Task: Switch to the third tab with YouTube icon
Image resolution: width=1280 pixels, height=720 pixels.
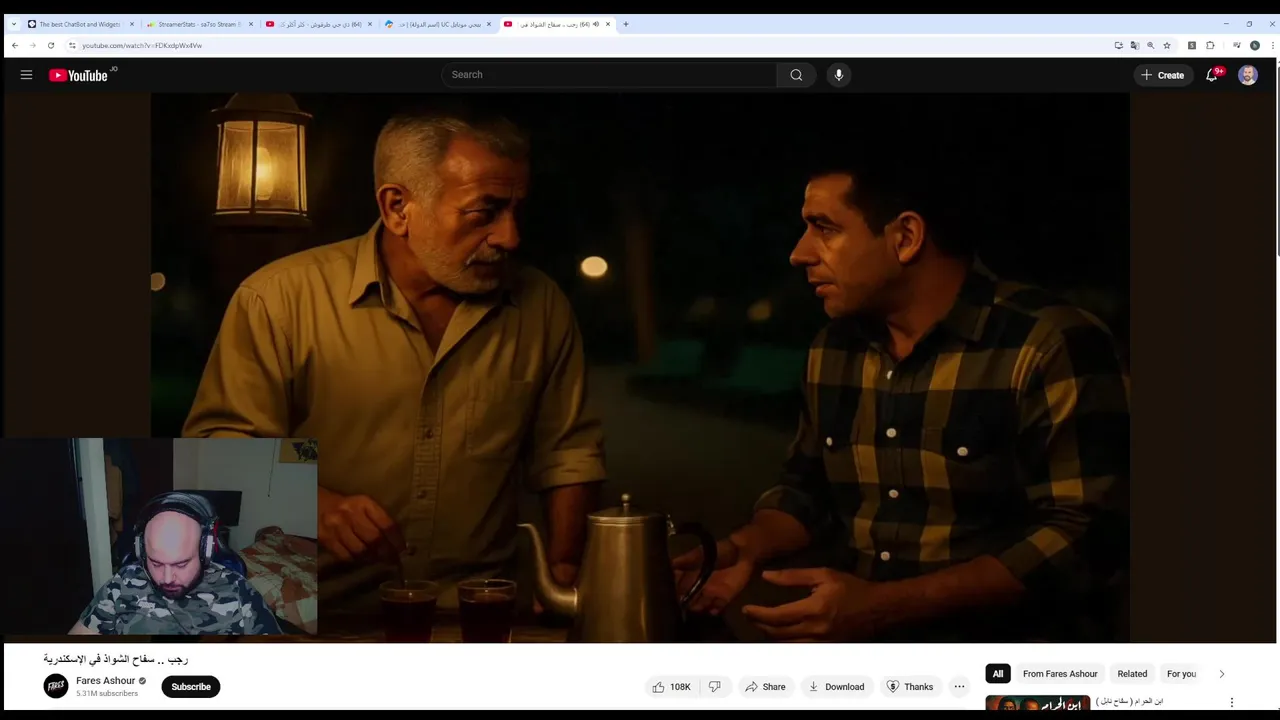Action: 318,24
